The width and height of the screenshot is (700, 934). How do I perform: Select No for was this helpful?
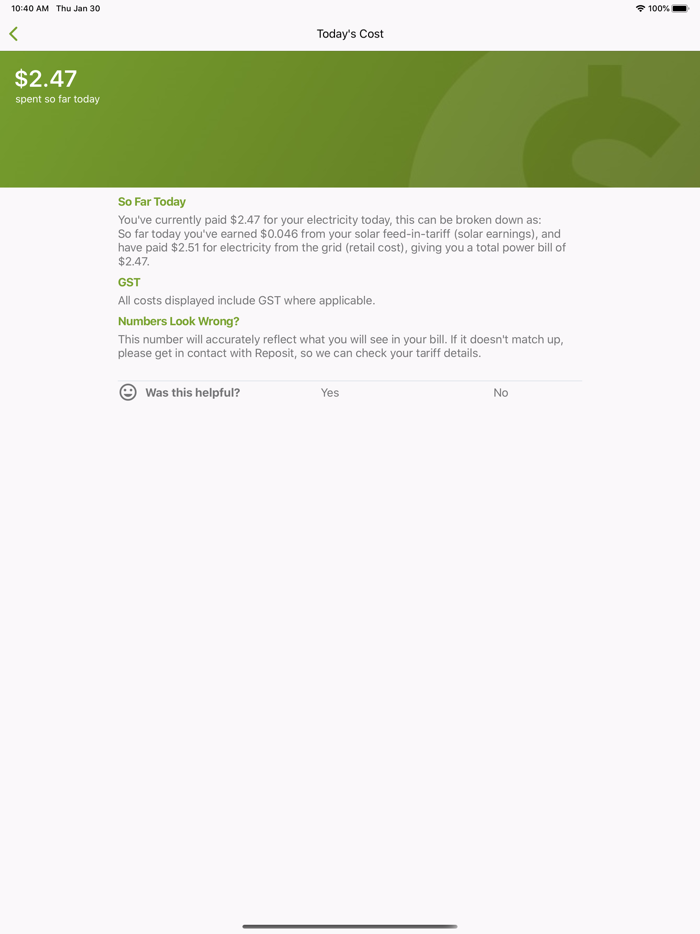[500, 393]
